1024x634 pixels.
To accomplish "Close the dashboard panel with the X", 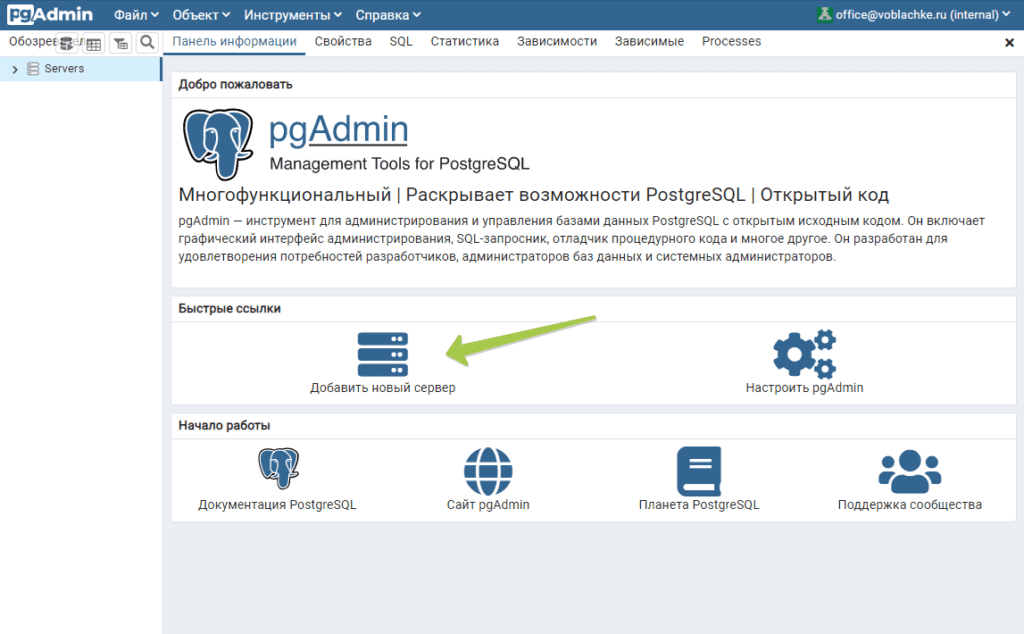I will point(1009,42).
